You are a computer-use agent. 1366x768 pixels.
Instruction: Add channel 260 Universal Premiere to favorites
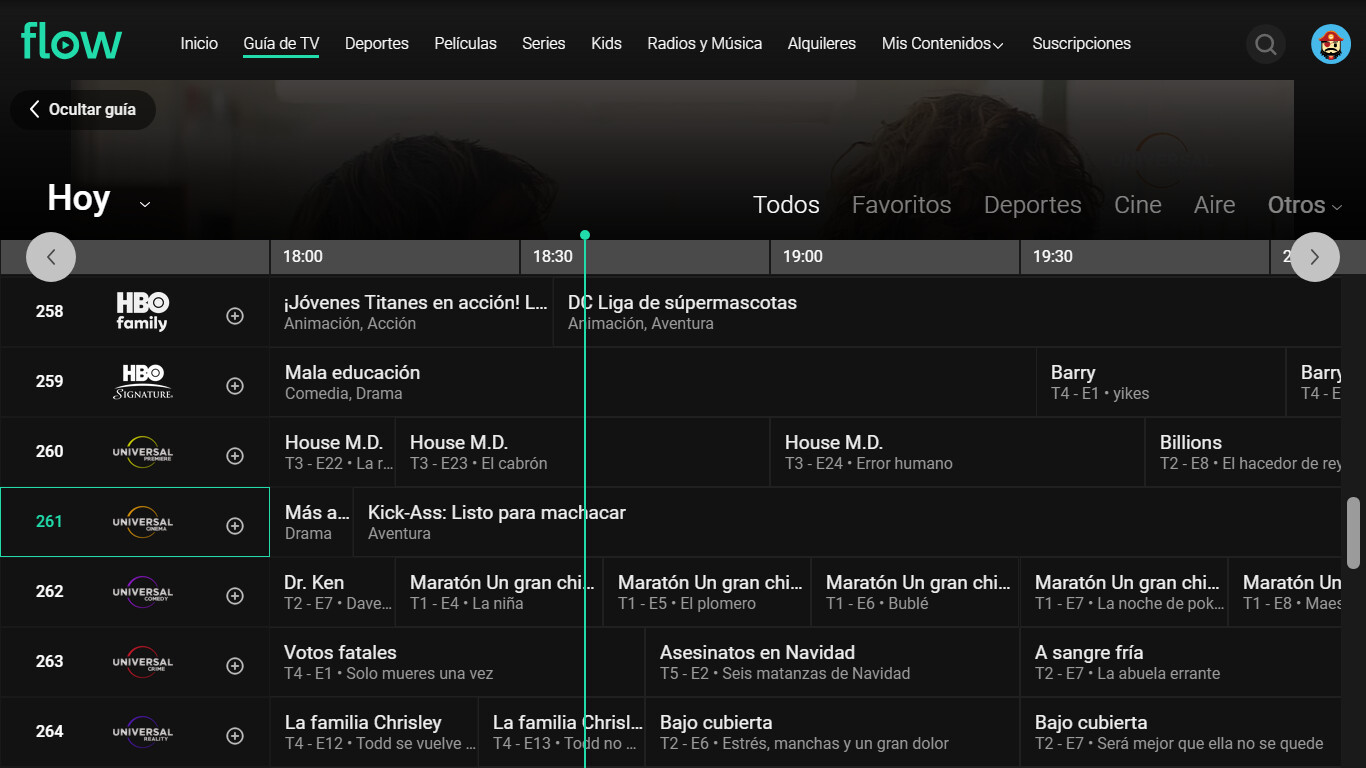click(235, 456)
